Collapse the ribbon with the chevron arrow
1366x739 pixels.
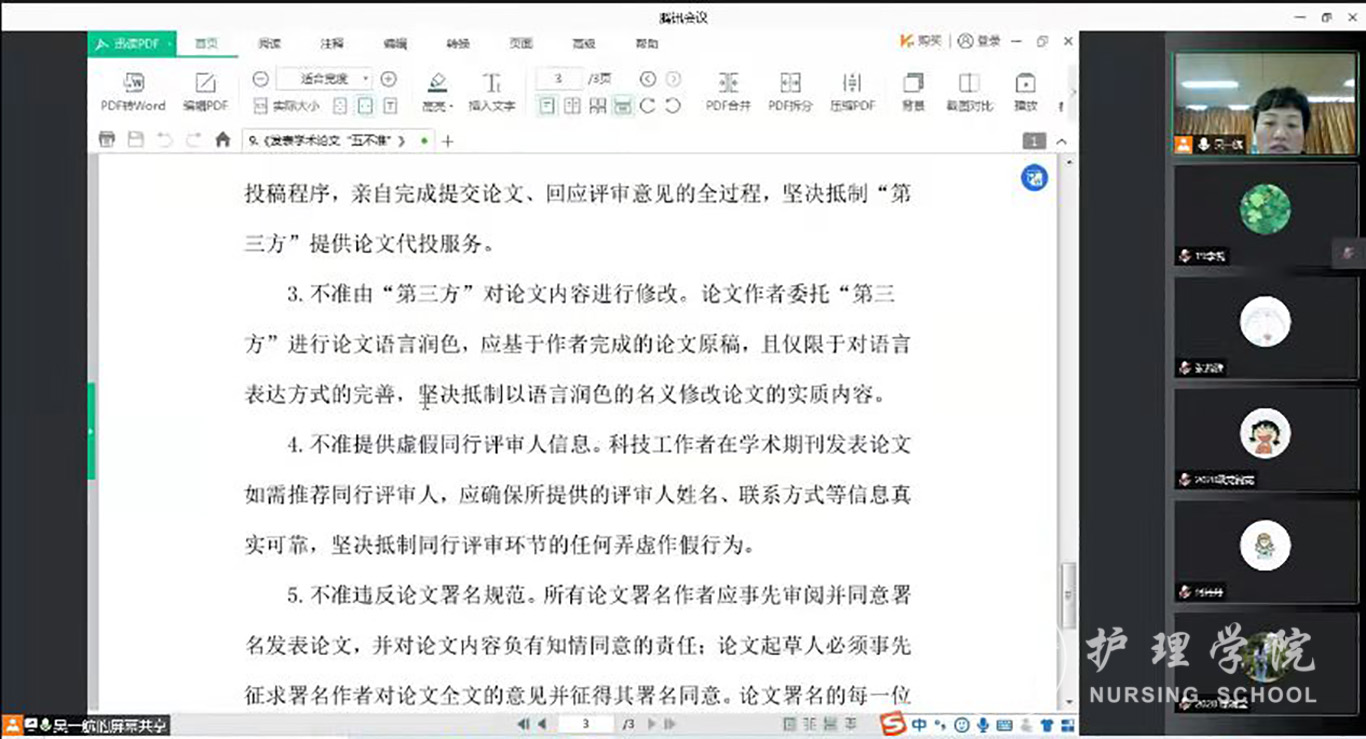pyautogui.click(x=1062, y=142)
